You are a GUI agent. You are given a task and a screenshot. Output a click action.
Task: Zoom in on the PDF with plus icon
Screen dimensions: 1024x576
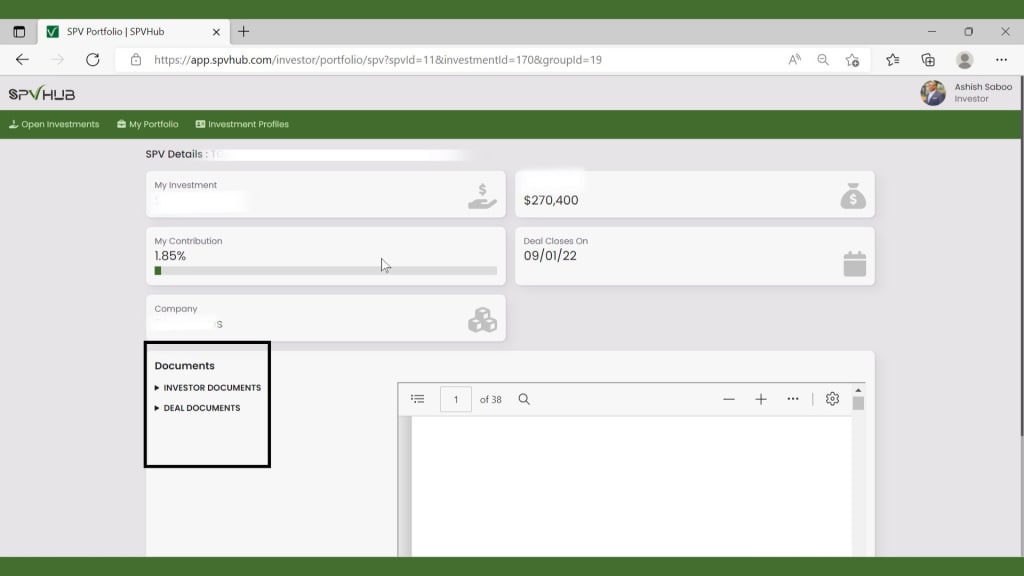click(761, 398)
